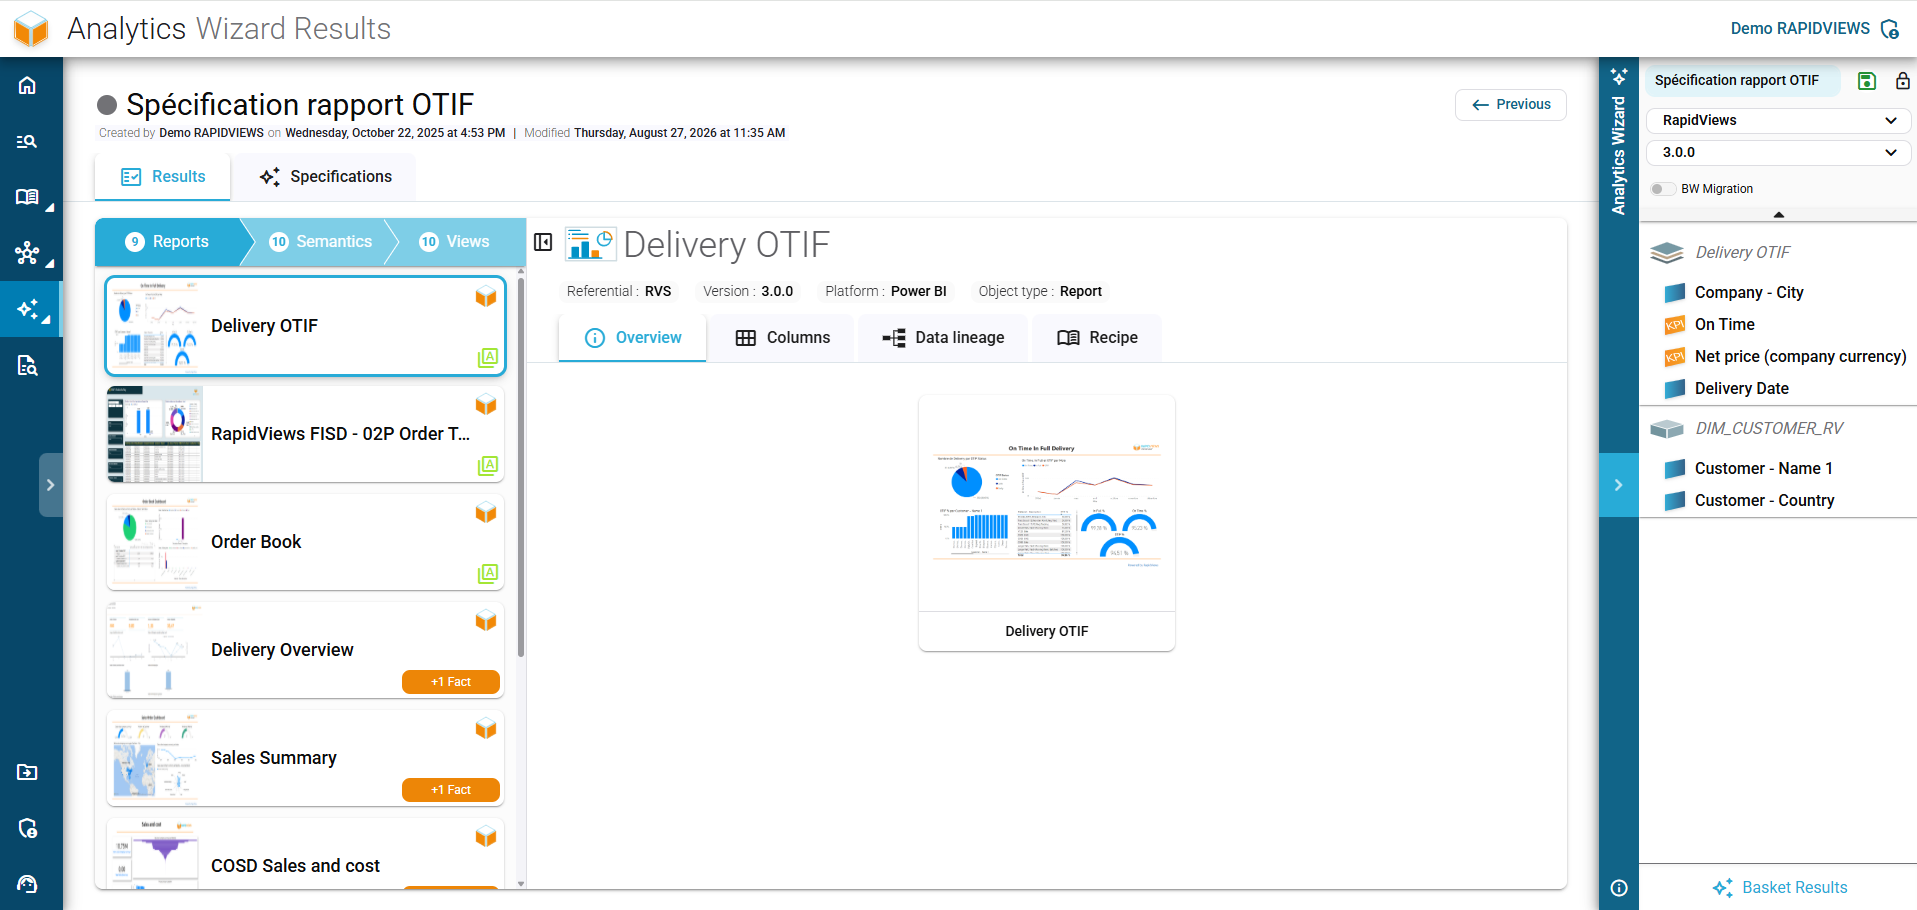Screen dimensions: 1917x910
Task: Open the user security icon in left sidebar
Action: point(27,828)
